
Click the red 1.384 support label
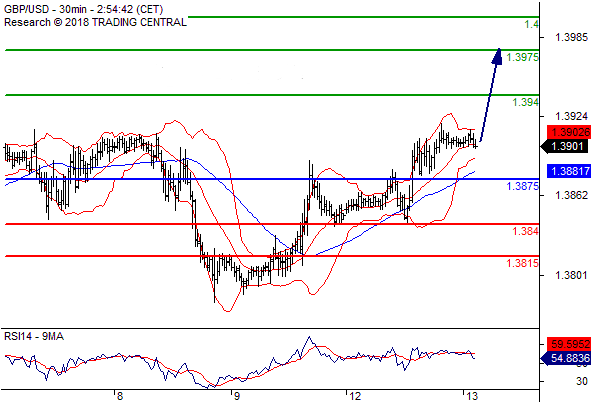tap(525, 231)
